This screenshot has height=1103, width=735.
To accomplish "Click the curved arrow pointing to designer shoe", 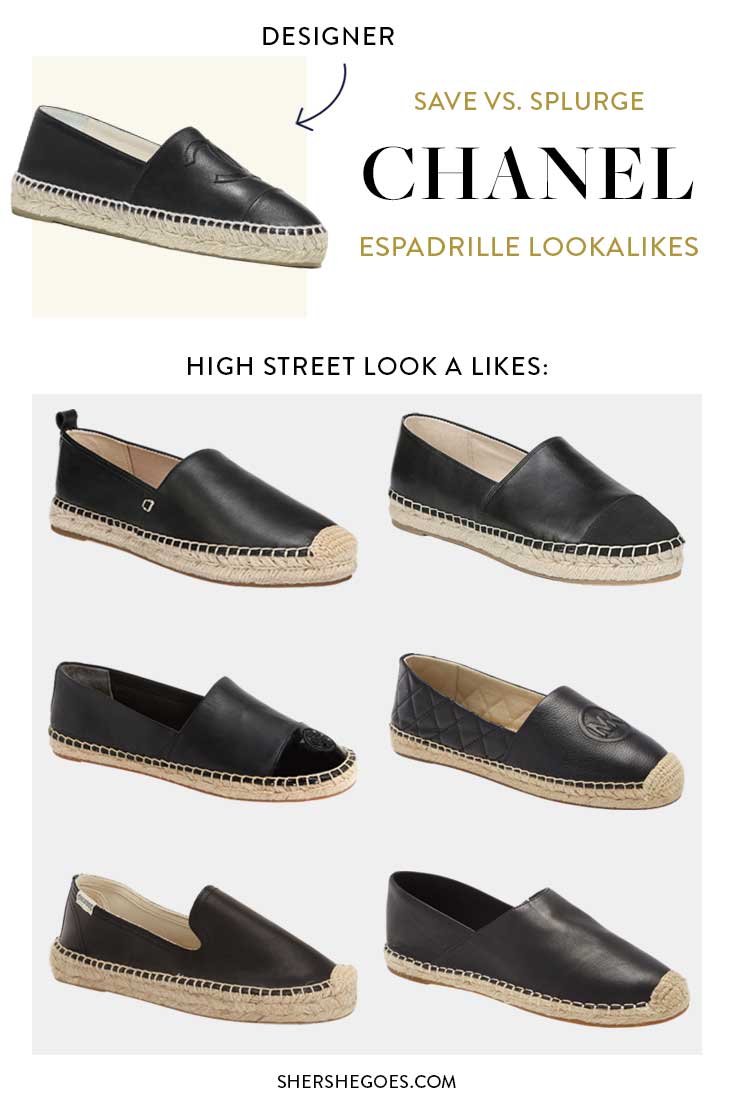I will (322, 96).
